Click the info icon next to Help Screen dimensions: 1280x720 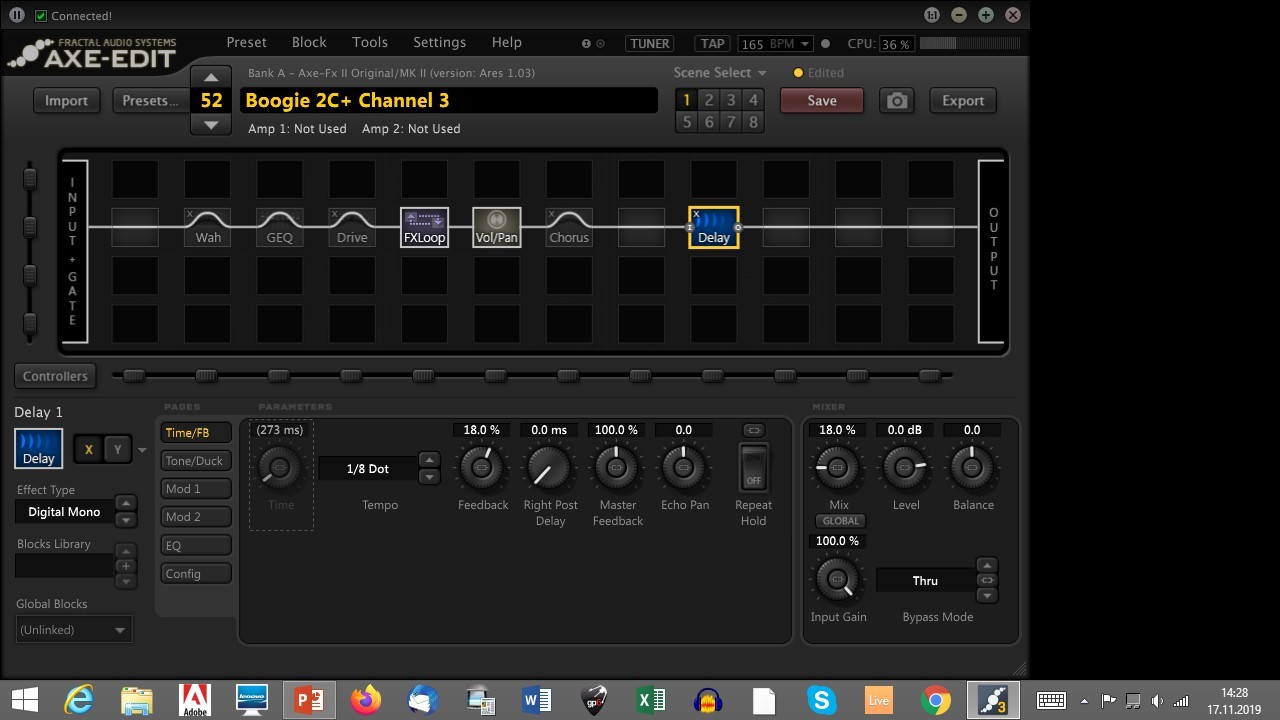[586, 44]
